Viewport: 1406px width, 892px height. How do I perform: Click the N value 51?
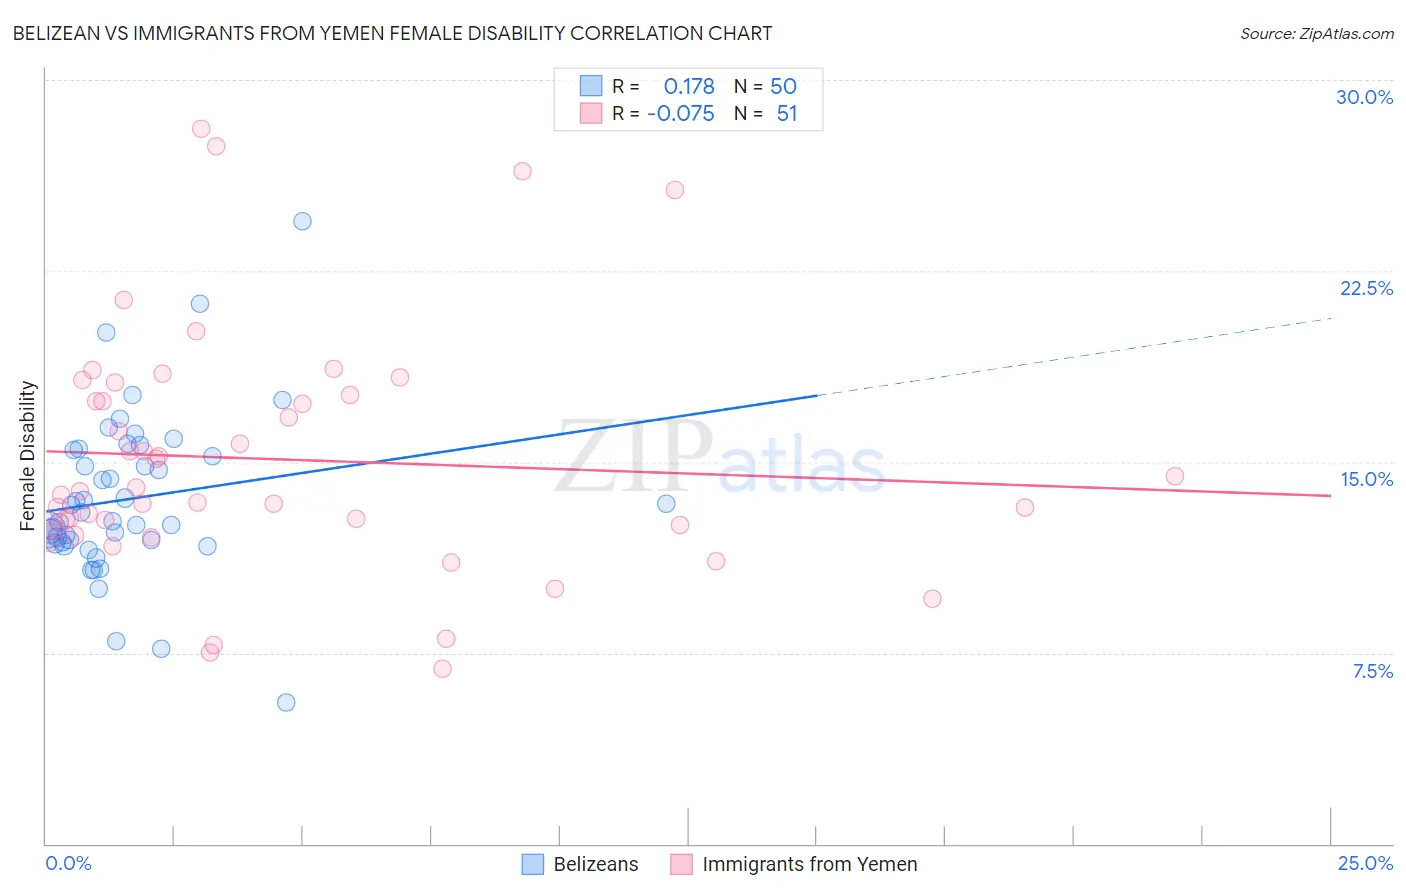click(x=787, y=114)
